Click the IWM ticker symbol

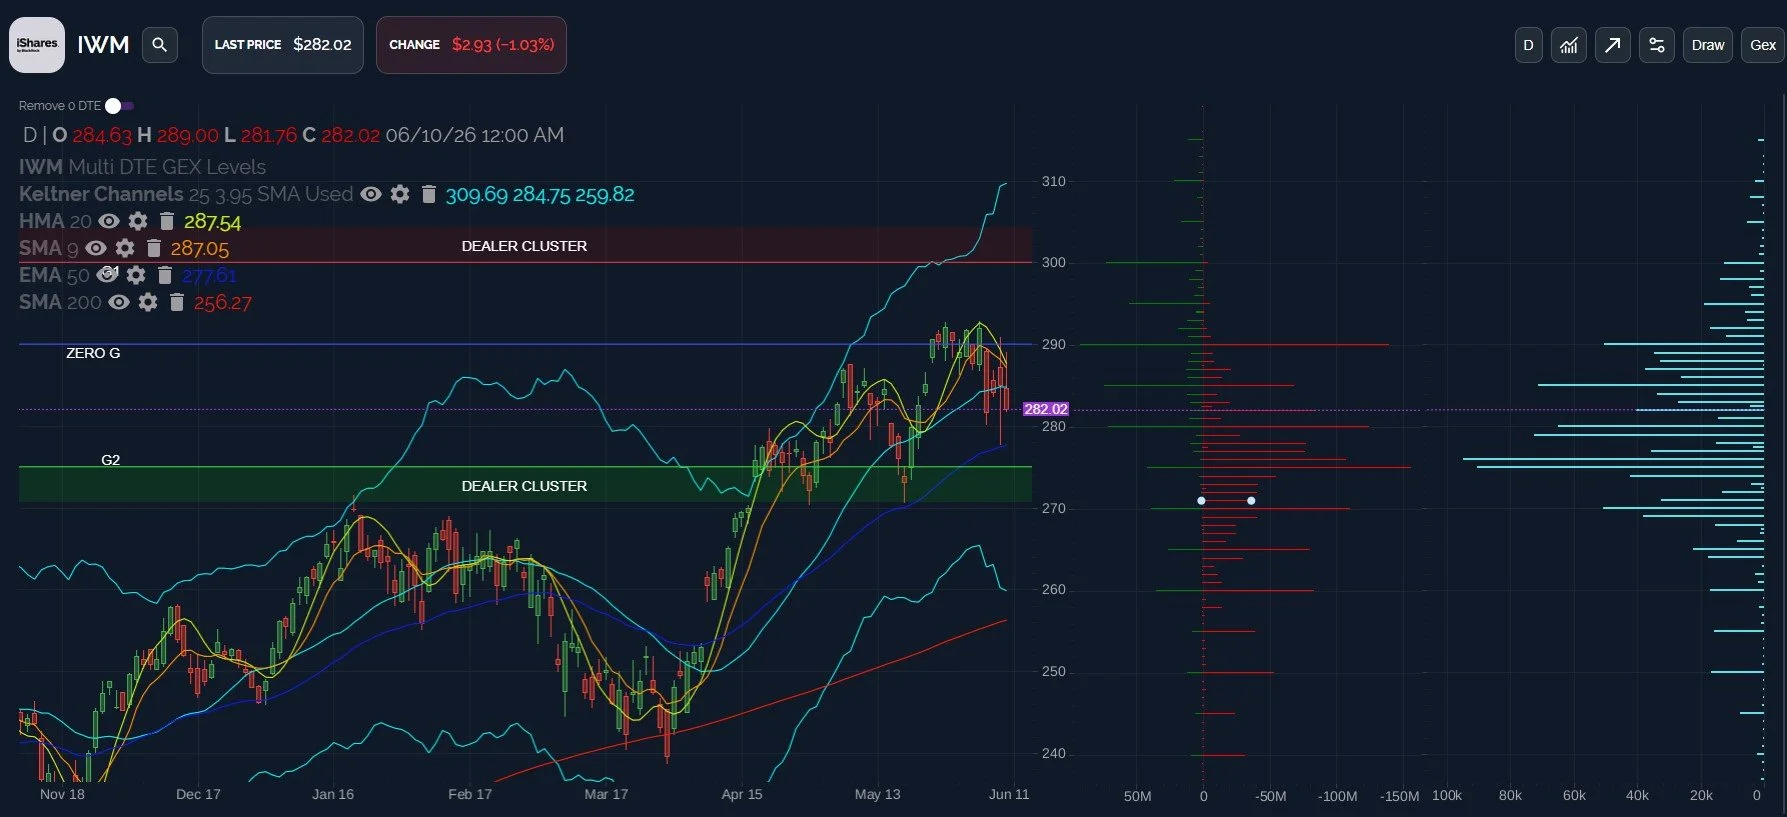[103, 45]
